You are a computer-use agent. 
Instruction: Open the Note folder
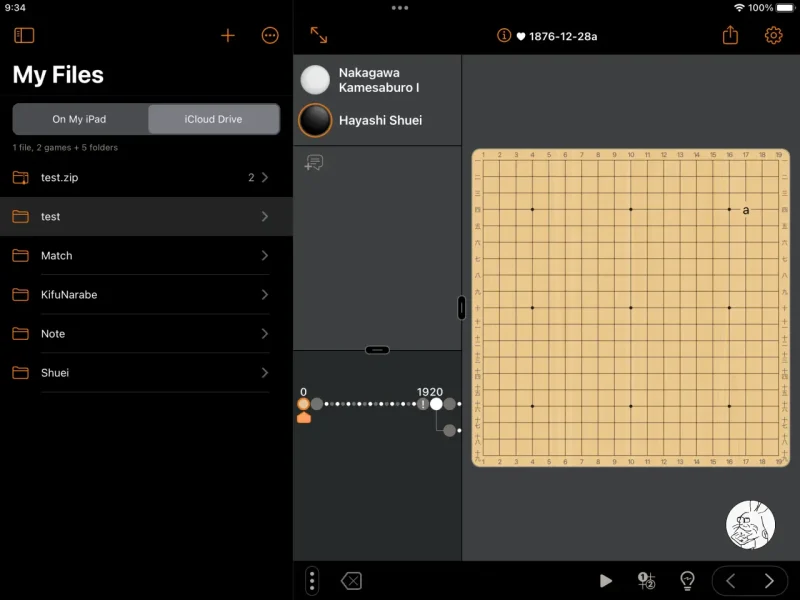pyautogui.click(x=146, y=334)
